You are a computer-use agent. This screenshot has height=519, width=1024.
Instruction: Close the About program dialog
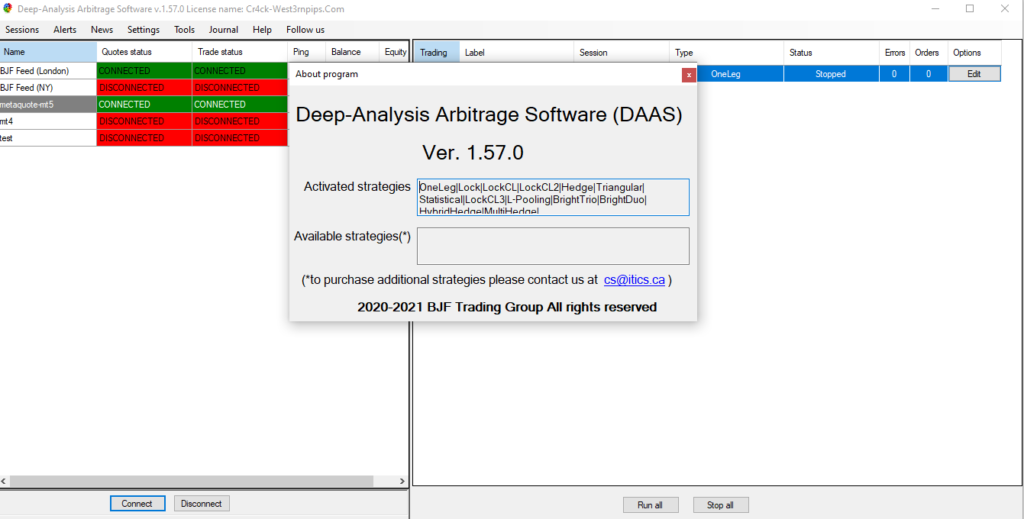pos(688,74)
